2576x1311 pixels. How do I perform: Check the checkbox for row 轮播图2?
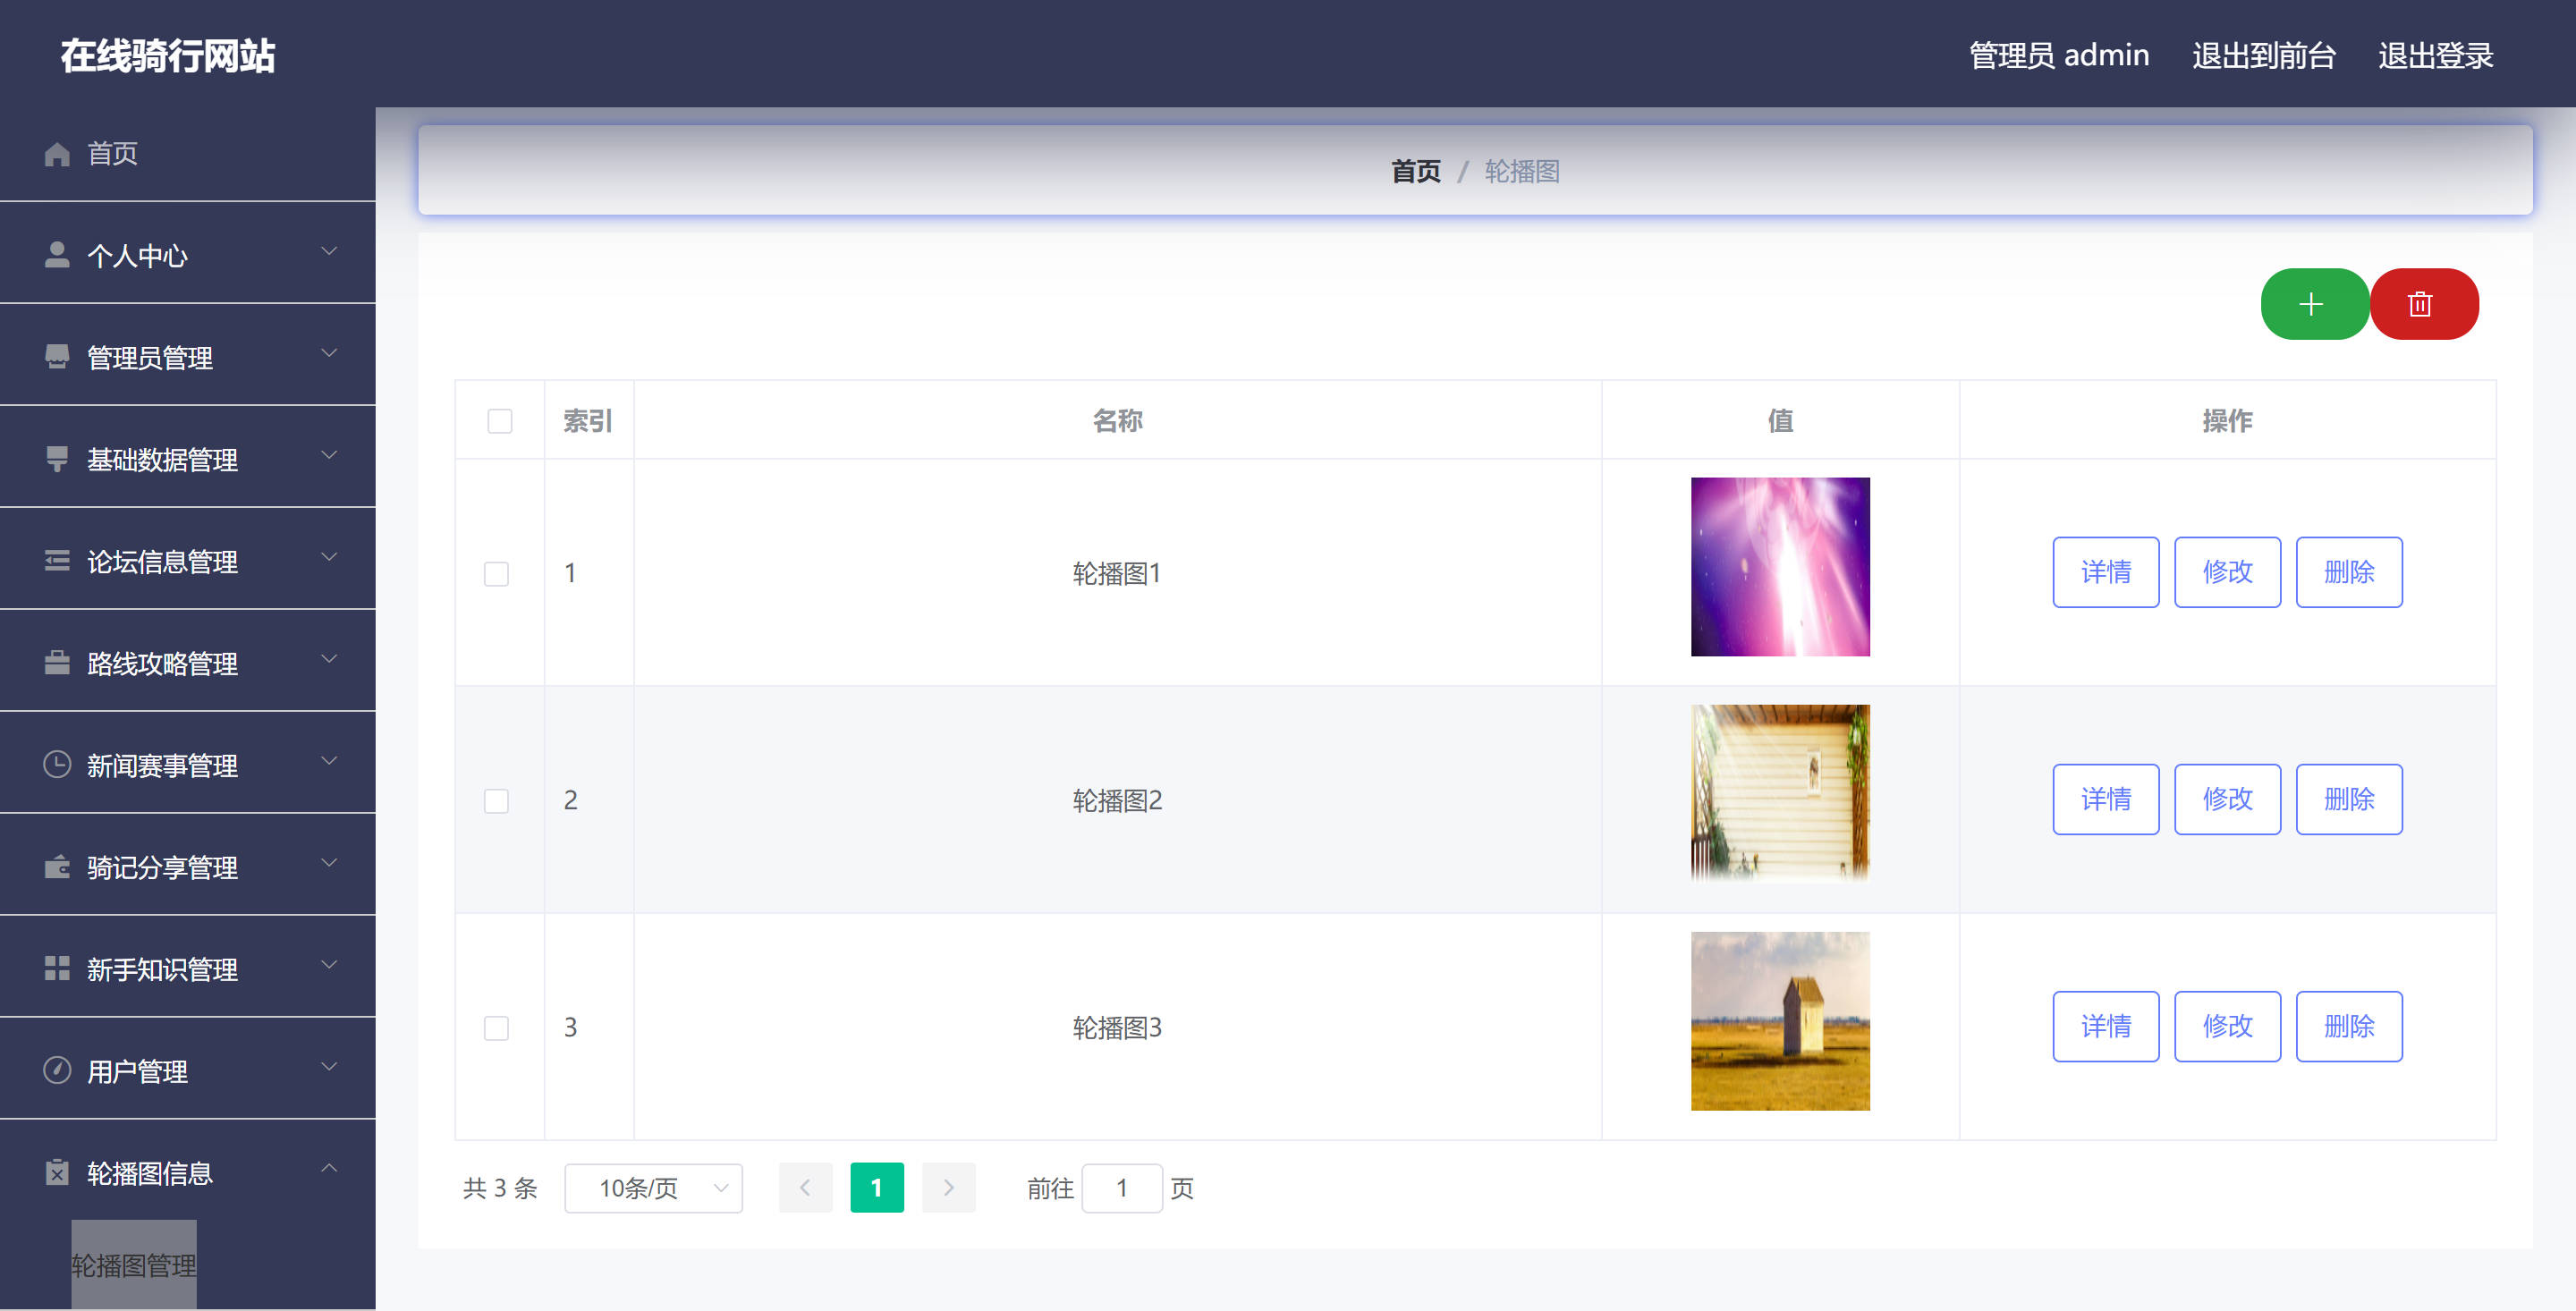[496, 801]
